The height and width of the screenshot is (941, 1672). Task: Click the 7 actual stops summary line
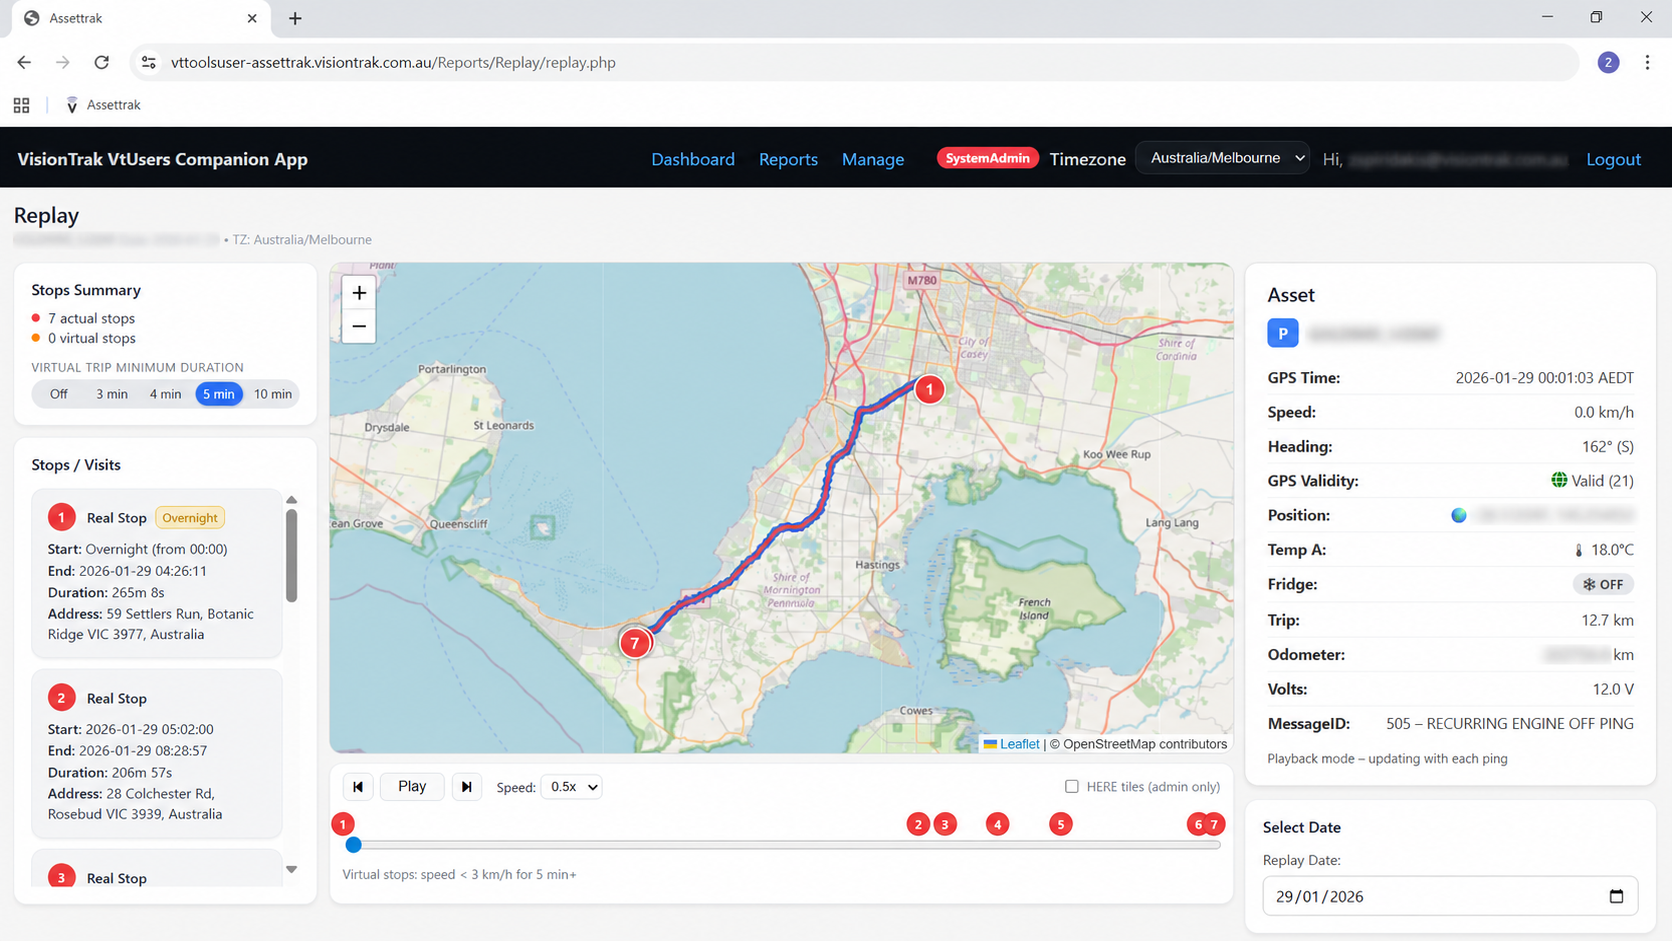coord(91,318)
